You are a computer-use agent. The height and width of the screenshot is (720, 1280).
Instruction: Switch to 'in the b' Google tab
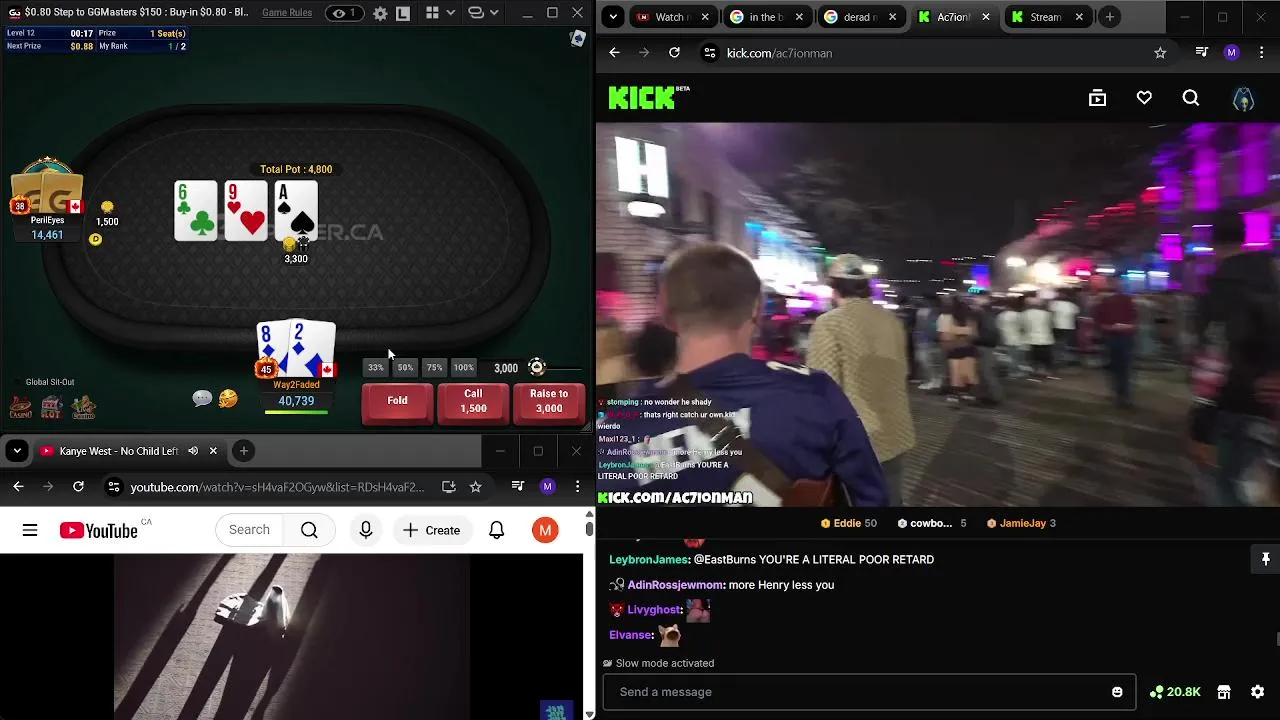coord(765,17)
